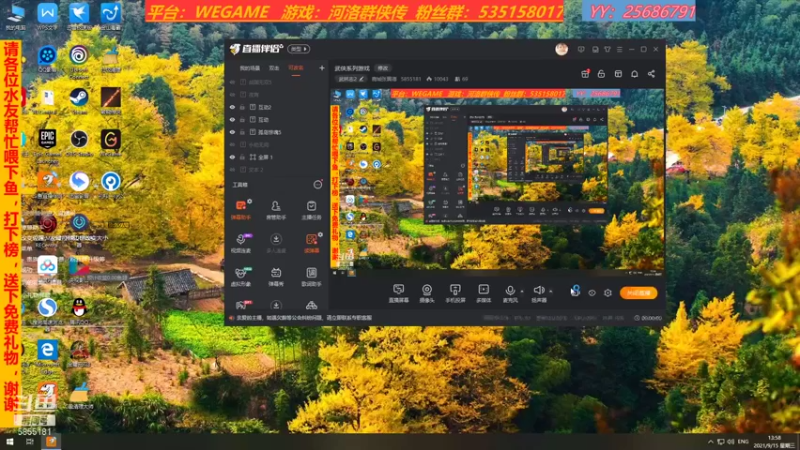Screen dimensions: 800x450
Task: Open the hamburger menu in title bar
Action: [619, 49]
